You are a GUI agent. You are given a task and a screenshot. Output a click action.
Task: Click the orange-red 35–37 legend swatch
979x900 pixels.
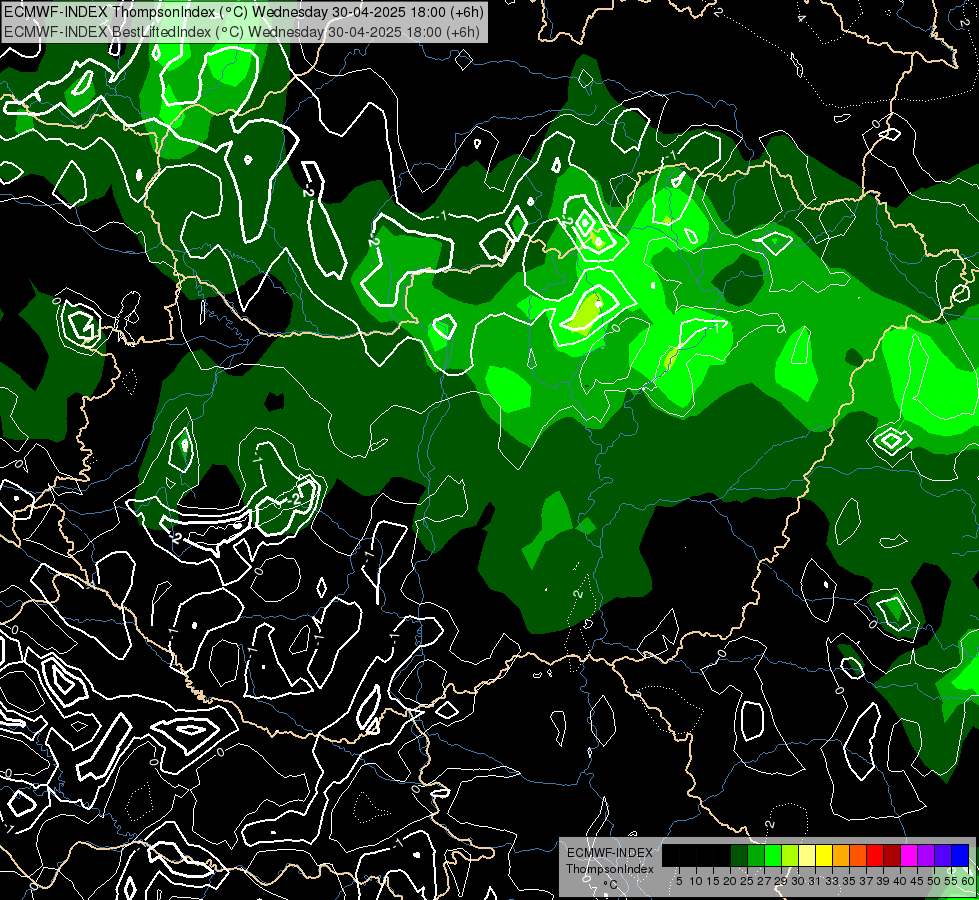[x=858, y=856]
